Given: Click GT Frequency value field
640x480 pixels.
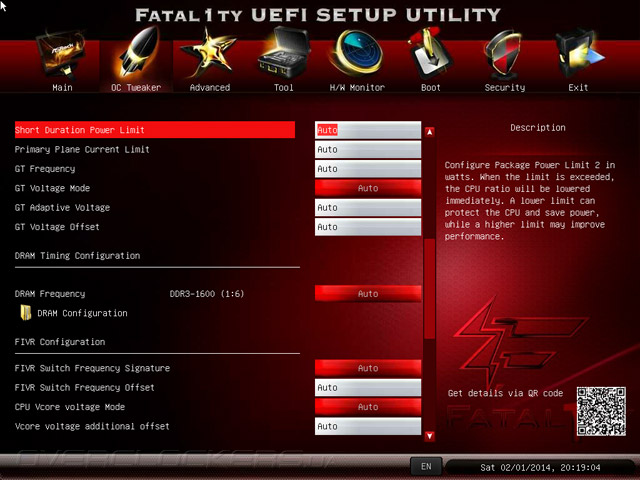Looking at the screenshot, I should click(x=368, y=169).
